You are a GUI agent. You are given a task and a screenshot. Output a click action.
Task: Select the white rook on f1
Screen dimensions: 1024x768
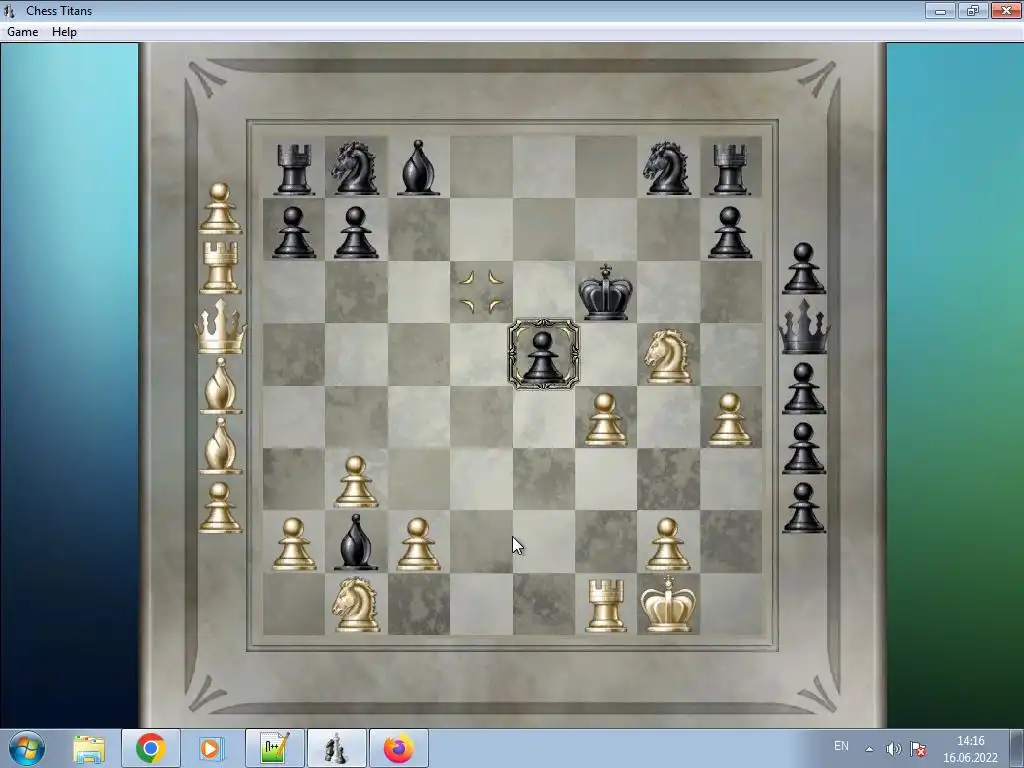tap(605, 606)
